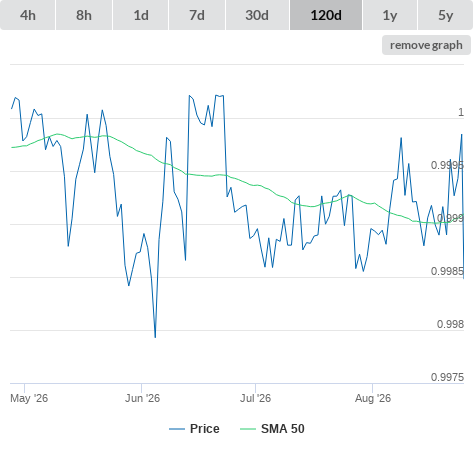Image resolution: width=474 pixels, height=455 pixels.
Task: Choose the 1d time range tab
Action: [x=141, y=15]
